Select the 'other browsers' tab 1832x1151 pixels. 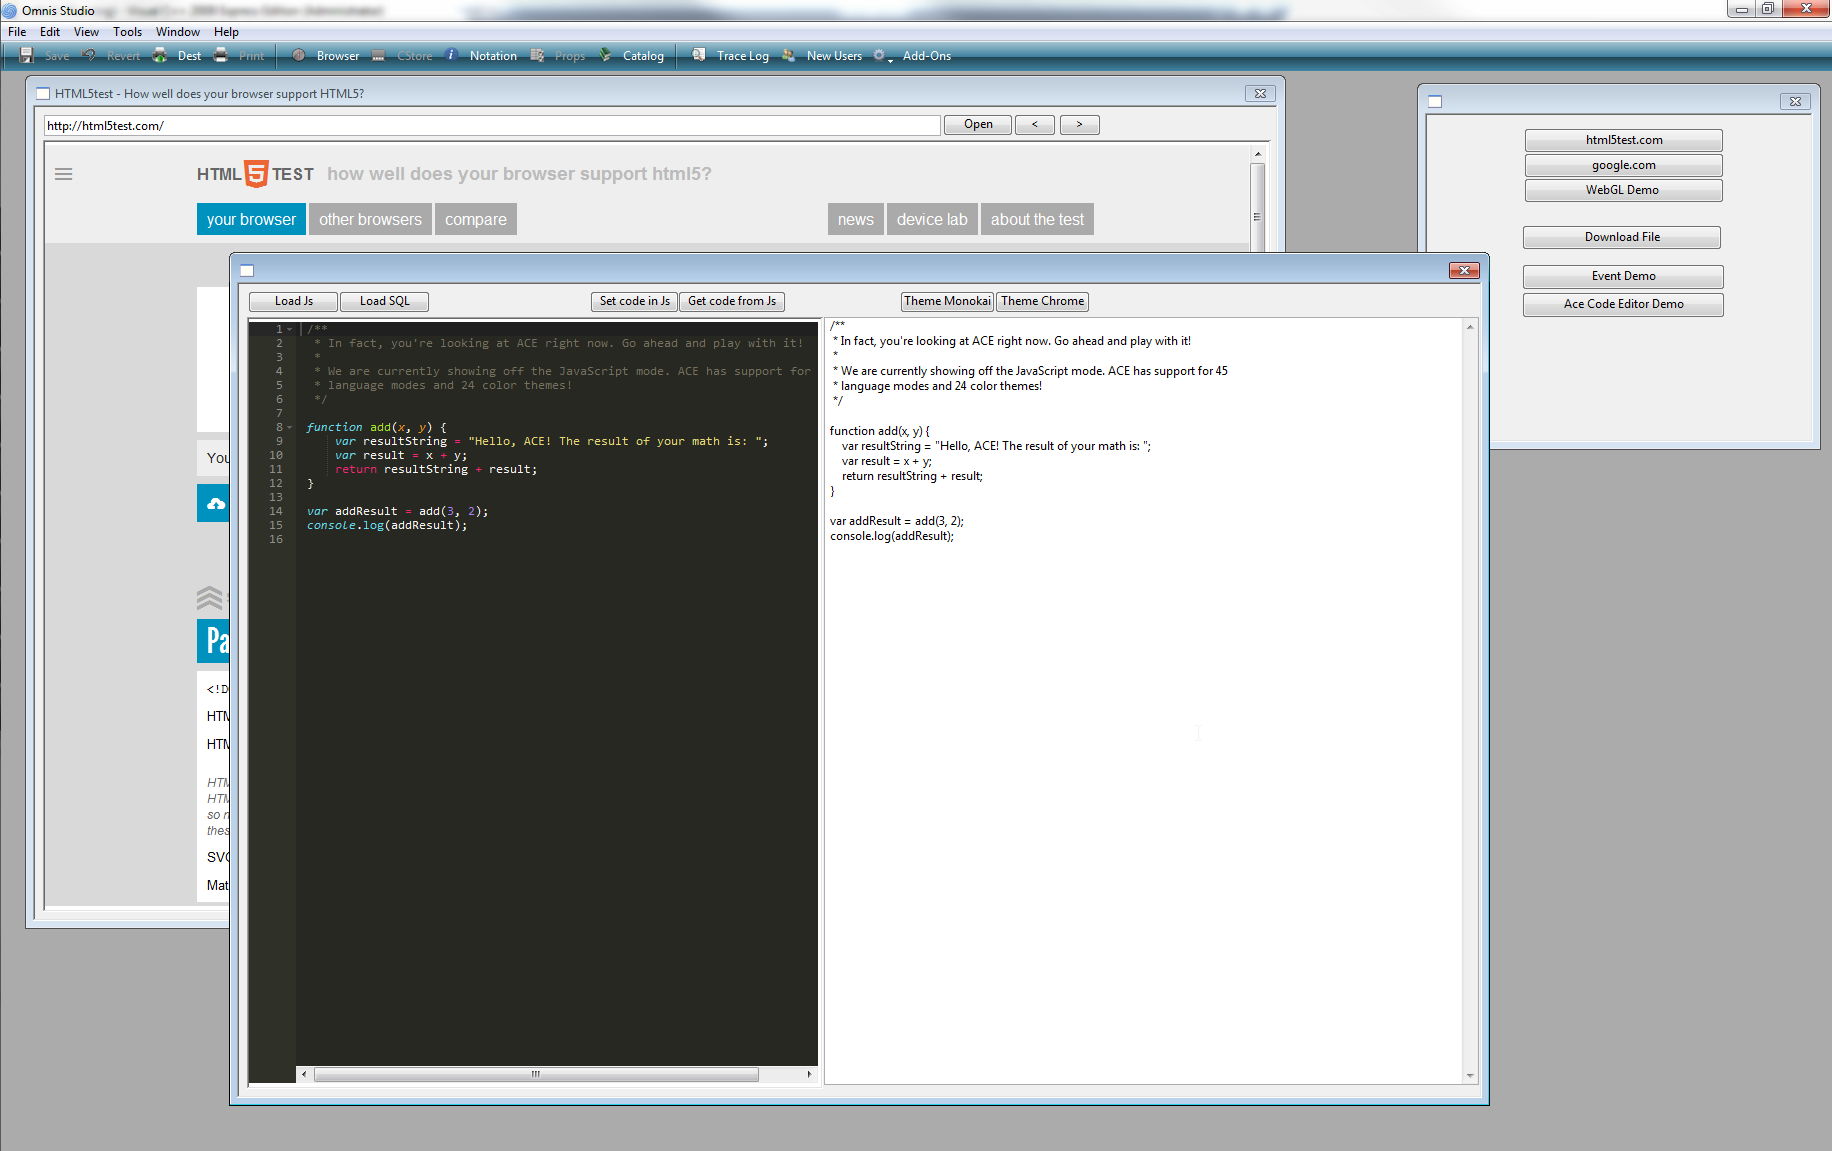[370, 220]
